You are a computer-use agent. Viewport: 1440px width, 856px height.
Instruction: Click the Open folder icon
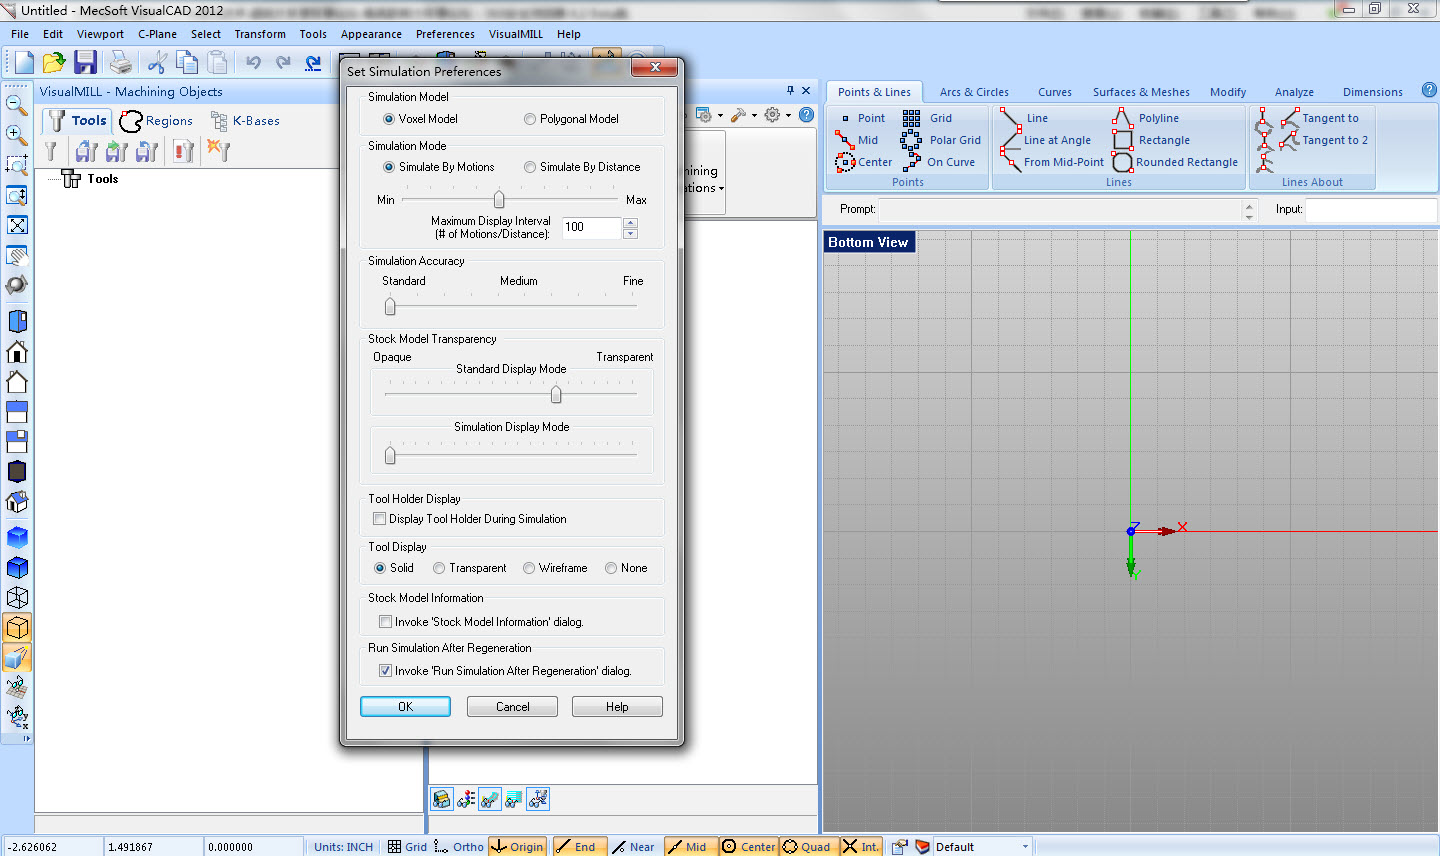[54, 62]
